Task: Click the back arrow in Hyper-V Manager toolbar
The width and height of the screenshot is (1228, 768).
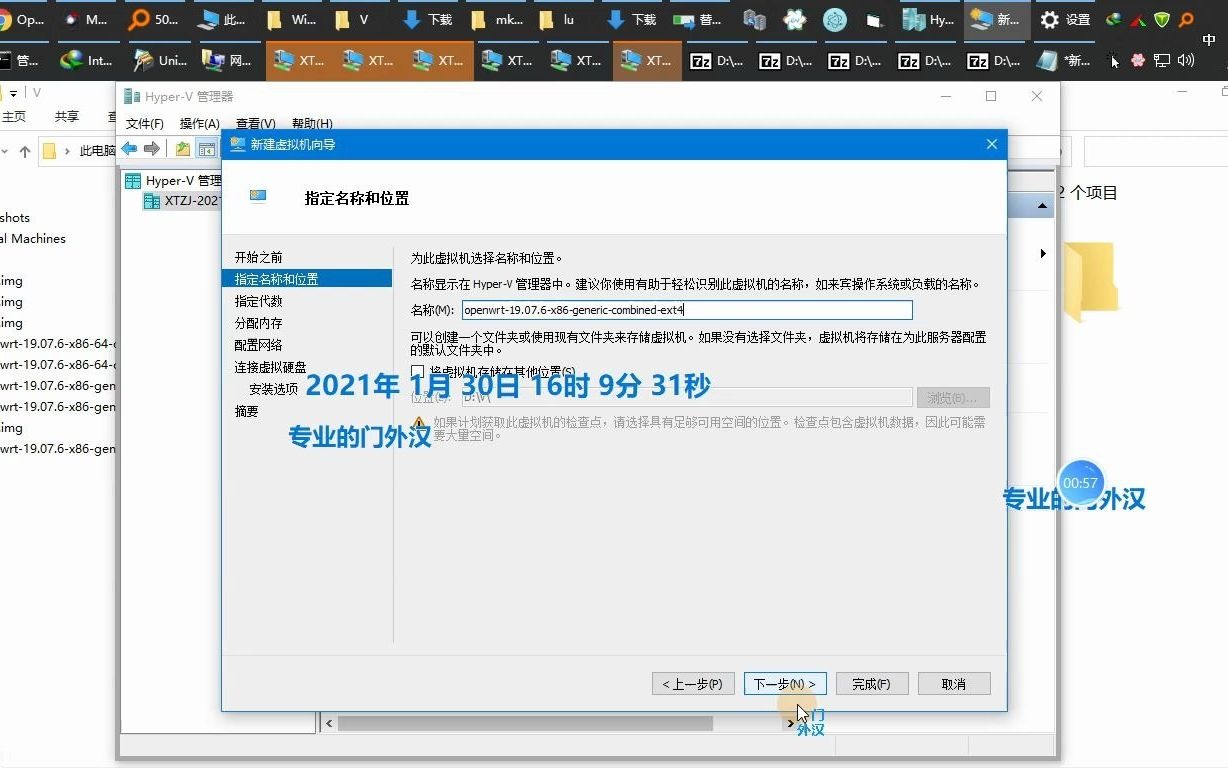Action: tap(129, 149)
